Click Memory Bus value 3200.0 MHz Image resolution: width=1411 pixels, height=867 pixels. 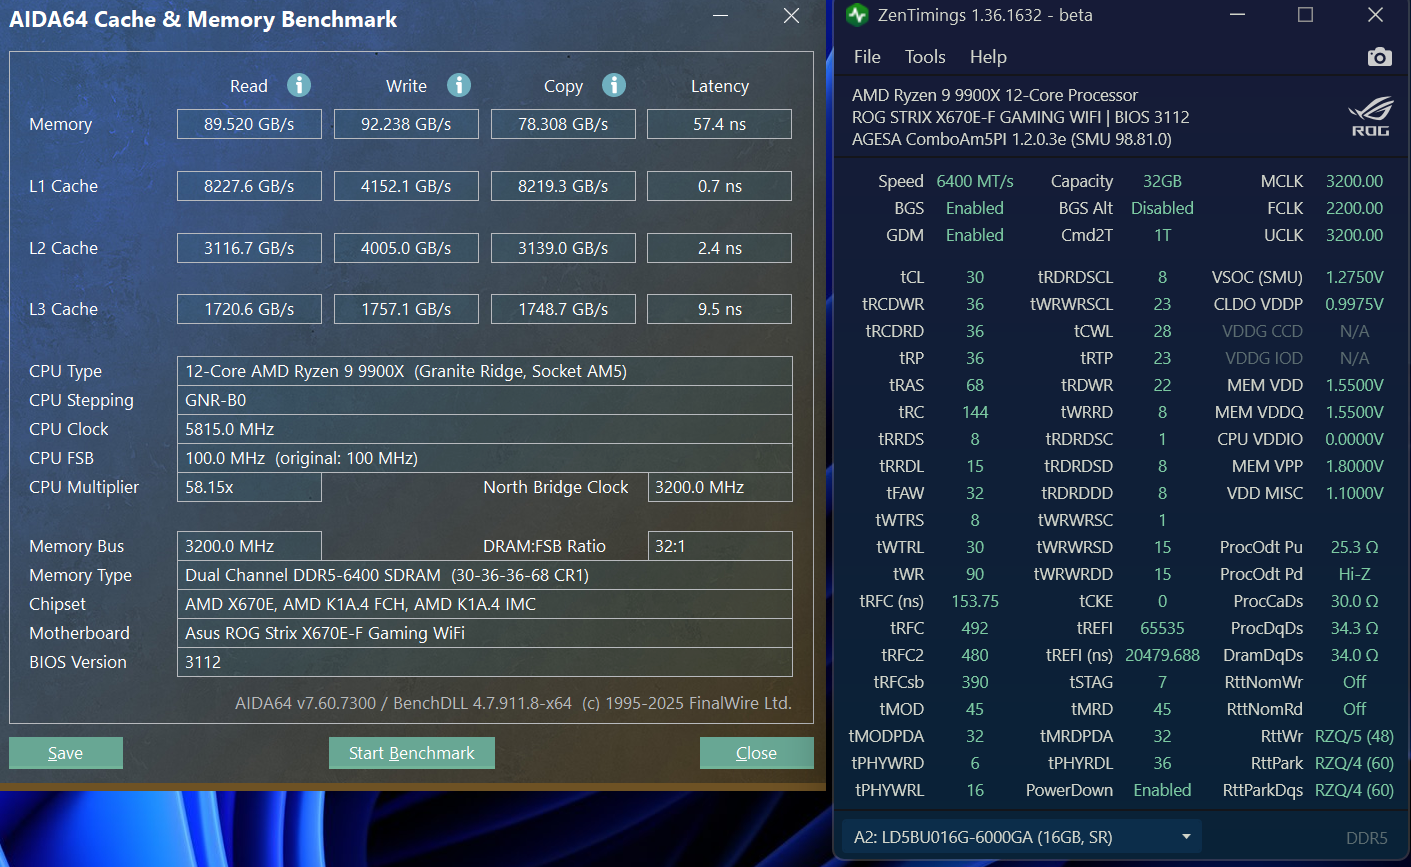tap(249, 546)
